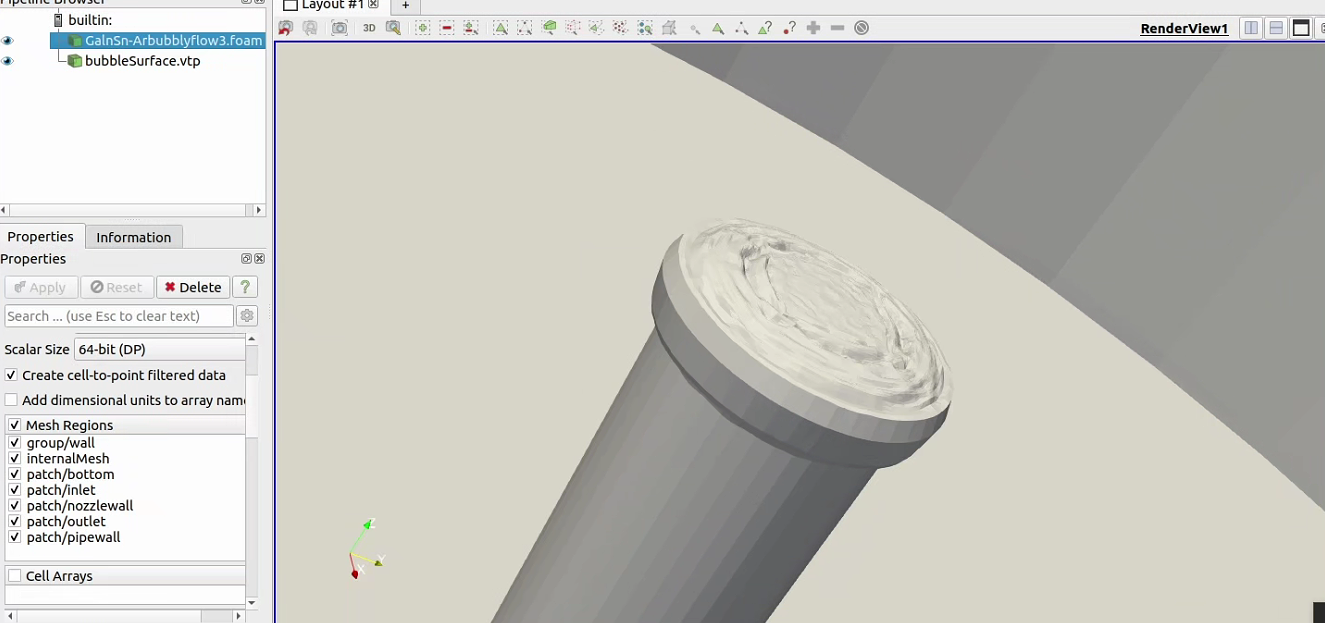This screenshot has width=1325, height=623.
Task: Hide GaInSn-Arbubblyflow3.foam with its eye icon
Action: 8,41
